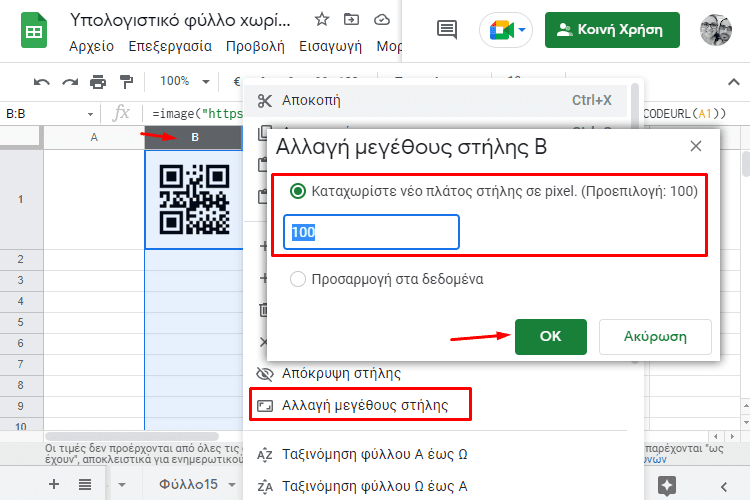The image size is (750, 500).
Task: Select row 9 header
Action: [x=21, y=406]
